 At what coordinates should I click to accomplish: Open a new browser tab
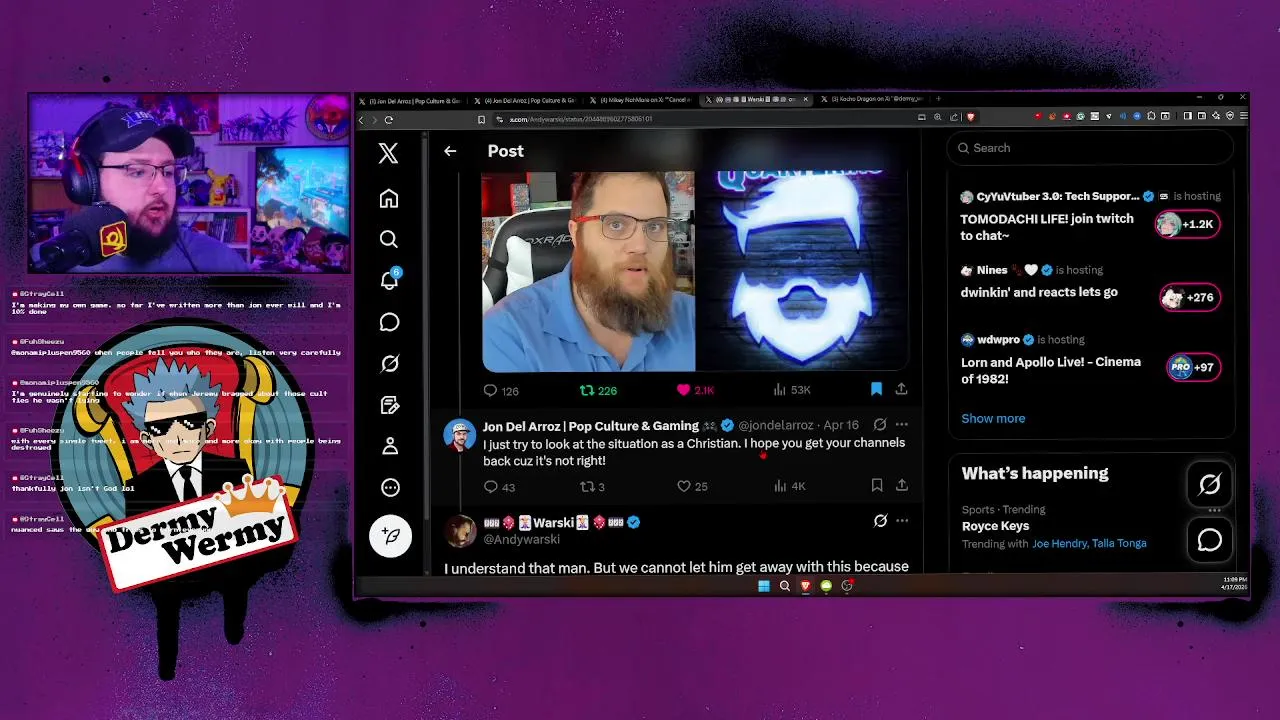coord(938,99)
